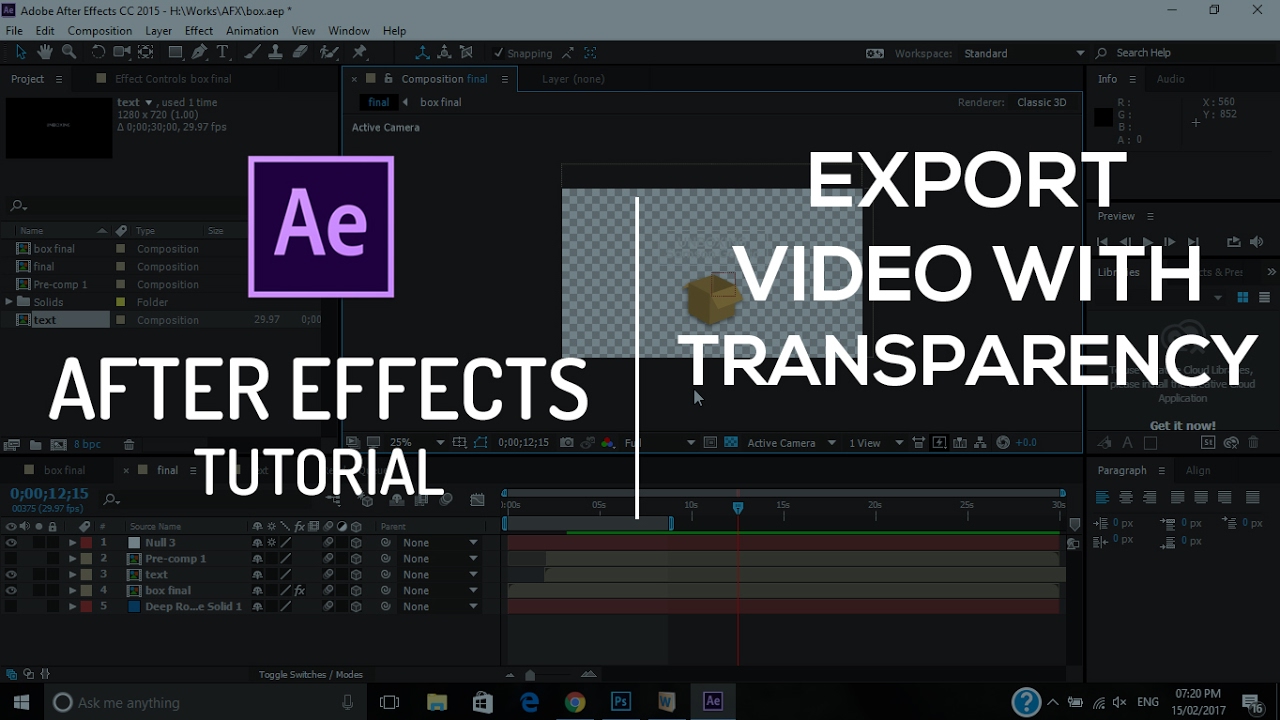
Task: Open Google Chrome from the taskbar
Action: pyautogui.click(x=574, y=702)
